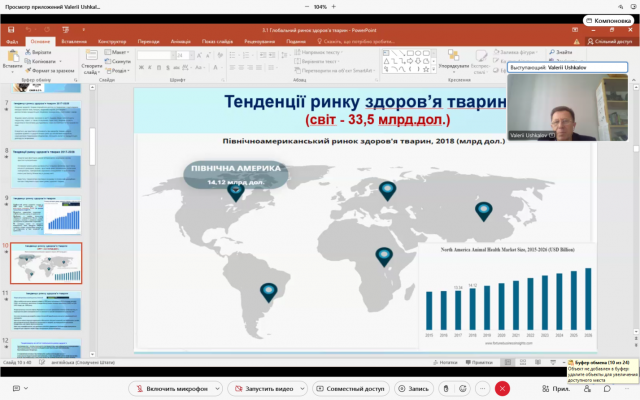Toggle the microphone with Включить микрофон
This screenshot has height=400, width=640.
tap(164, 388)
